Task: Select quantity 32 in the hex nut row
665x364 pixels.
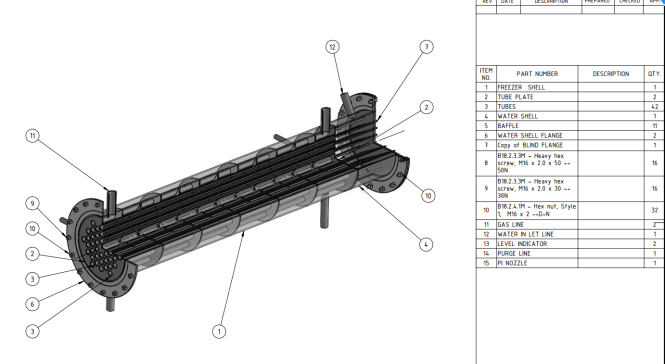Action: click(x=654, y=210)
